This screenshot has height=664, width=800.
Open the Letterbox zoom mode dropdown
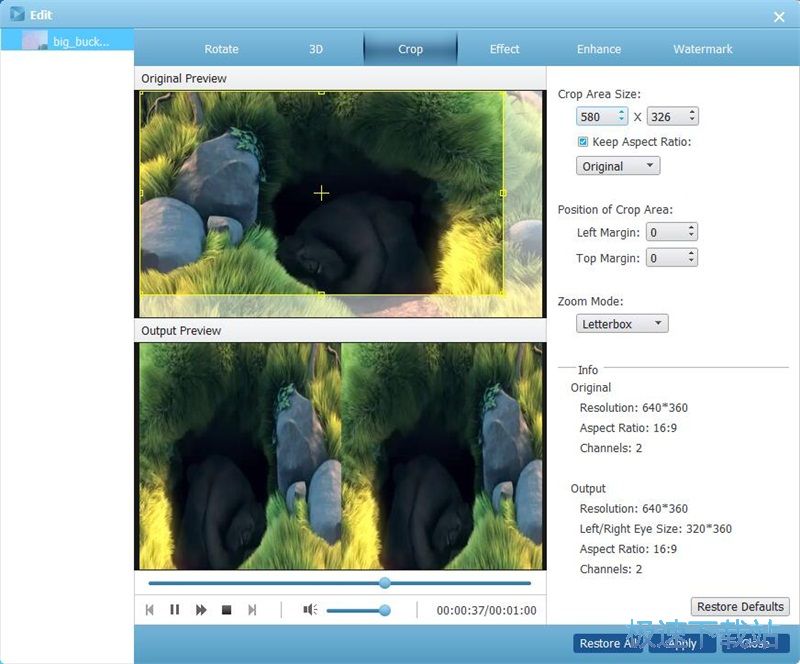[622, 324]
